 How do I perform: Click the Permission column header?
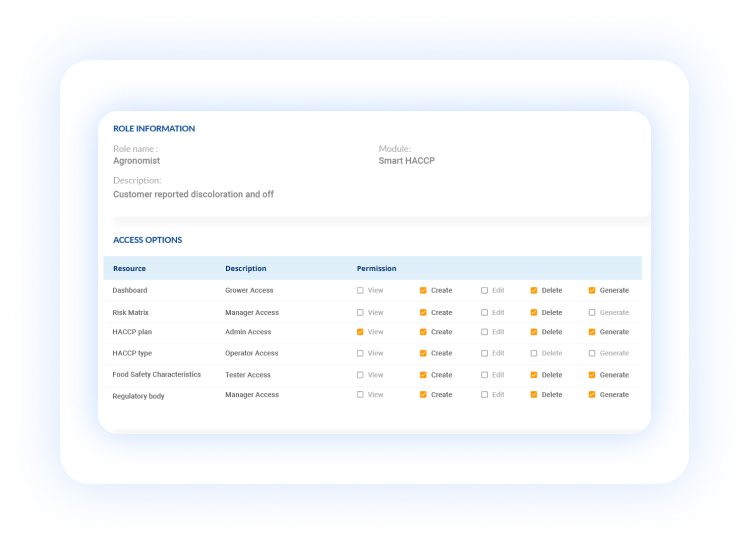click(376, 268)
